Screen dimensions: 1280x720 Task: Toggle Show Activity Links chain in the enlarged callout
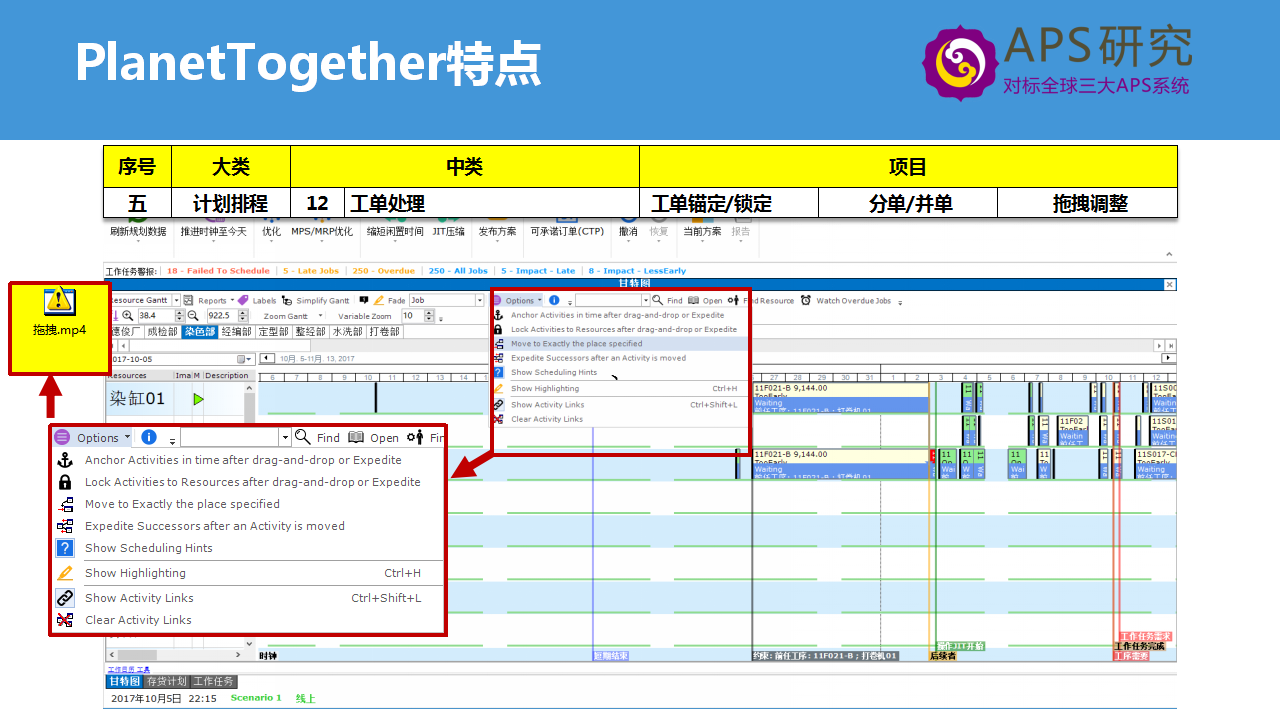pos(65,598)
